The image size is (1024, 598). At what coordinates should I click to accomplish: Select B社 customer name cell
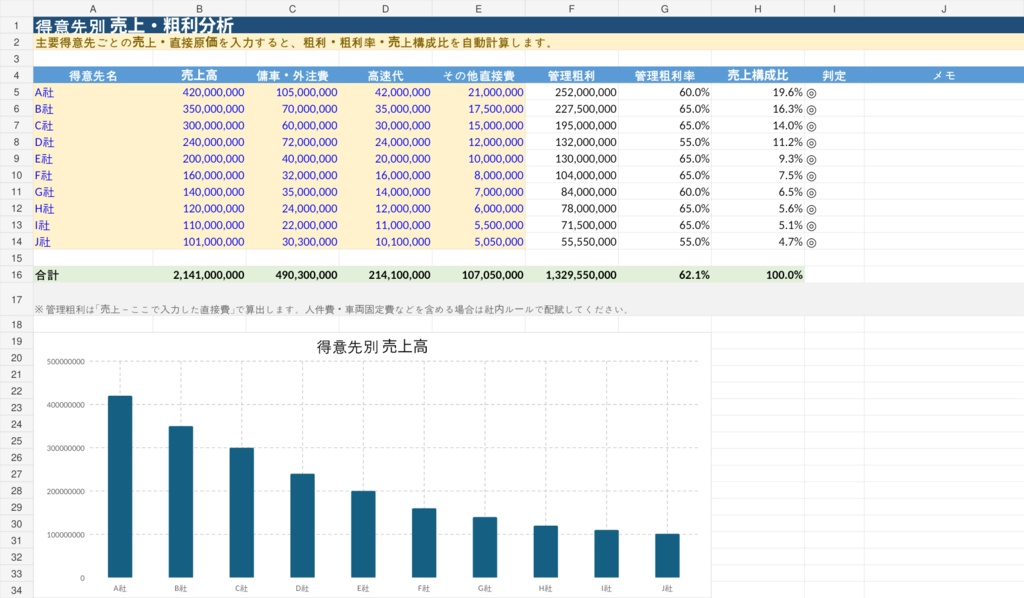coord(93,109)
